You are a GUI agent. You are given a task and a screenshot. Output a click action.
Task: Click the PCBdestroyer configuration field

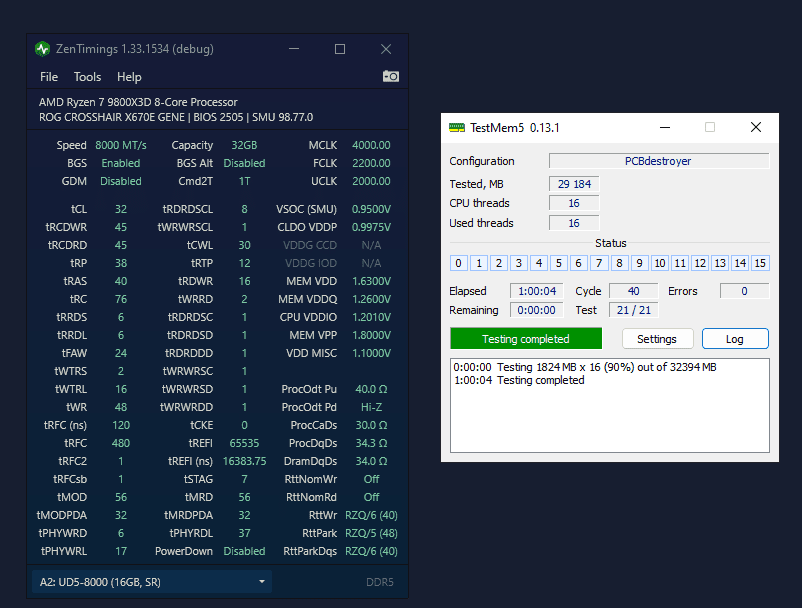pos(659,161)
